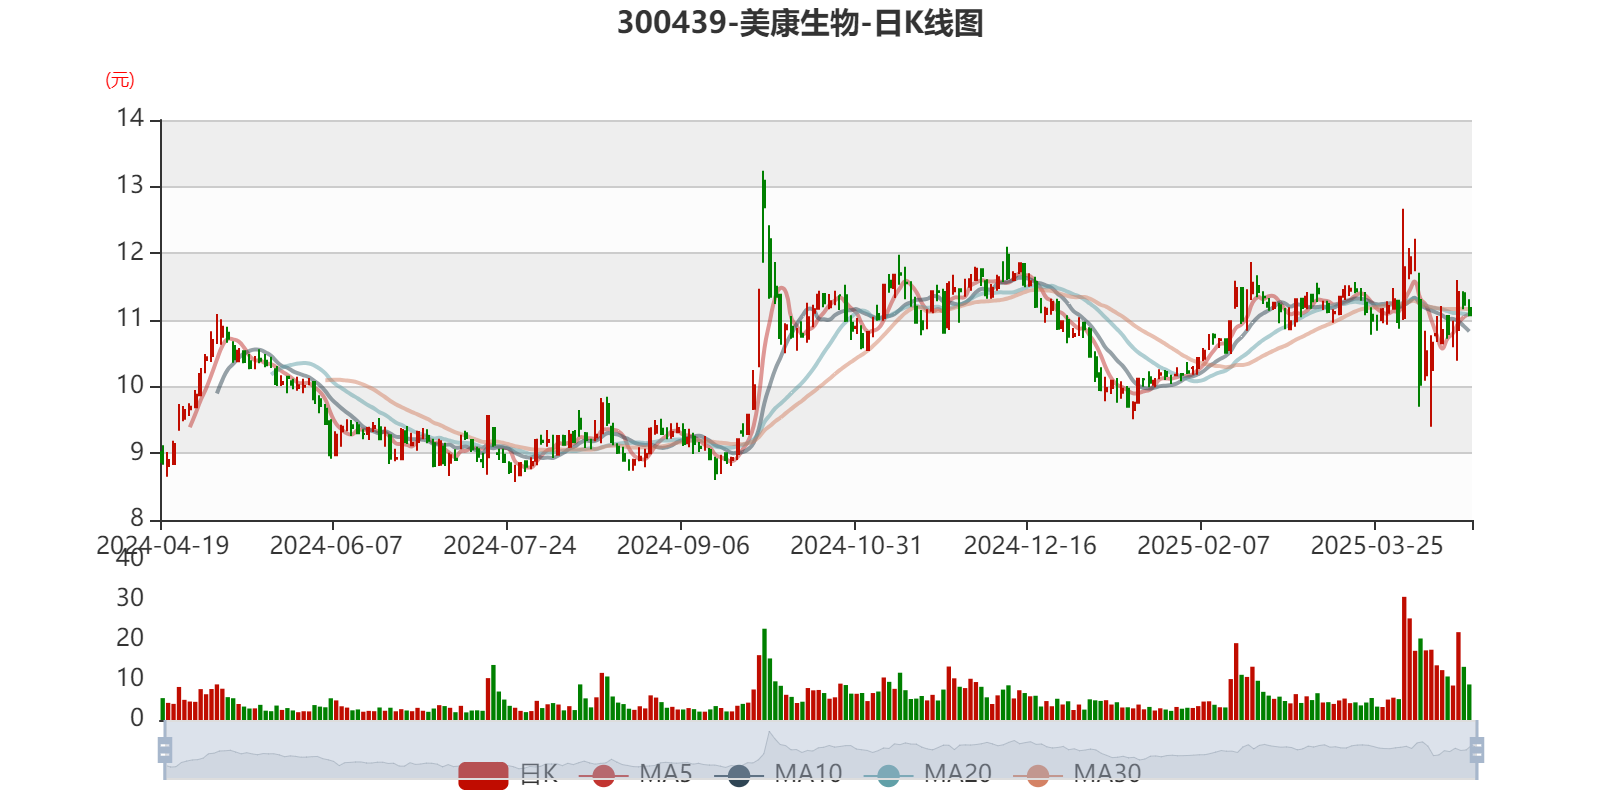Click the 2024-07-24 date axis label
Screen dimensions: 1600x800
510,546
